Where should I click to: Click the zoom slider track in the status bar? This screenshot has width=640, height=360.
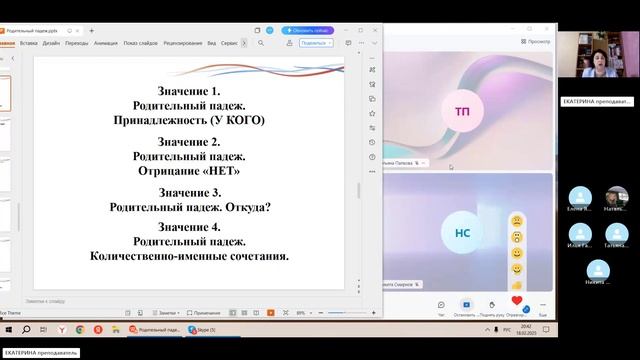click(x=347, y=313)
